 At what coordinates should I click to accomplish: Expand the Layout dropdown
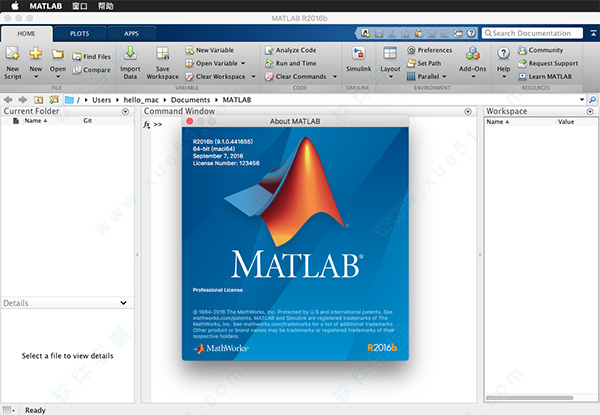tap(391, 77)
